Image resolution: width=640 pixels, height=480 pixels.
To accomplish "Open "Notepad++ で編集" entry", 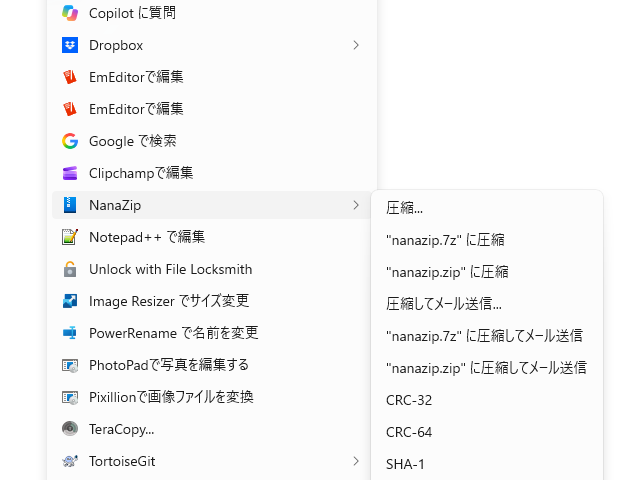I will [x=212, y=237].
